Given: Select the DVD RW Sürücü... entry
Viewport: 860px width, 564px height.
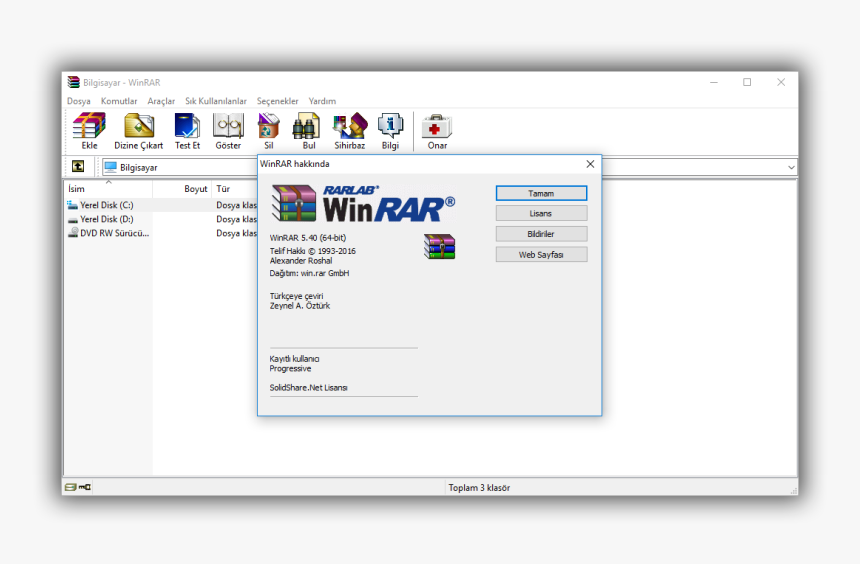Looking at the screenshot, I should point(115,233).
